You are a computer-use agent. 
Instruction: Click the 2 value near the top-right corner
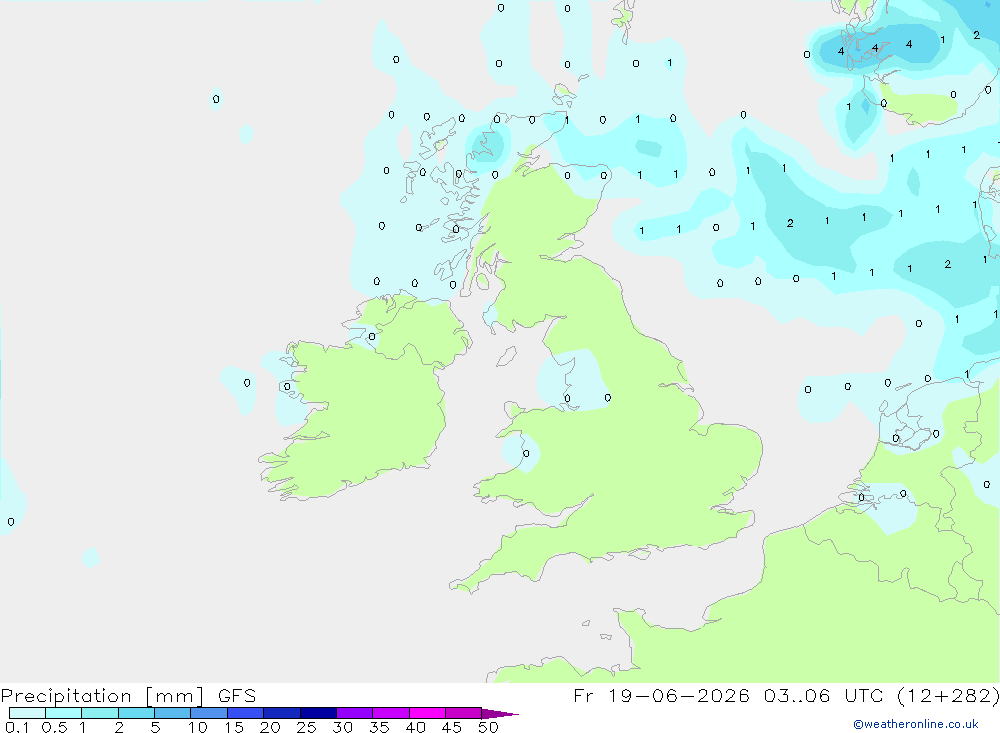(x=976, y=35)
